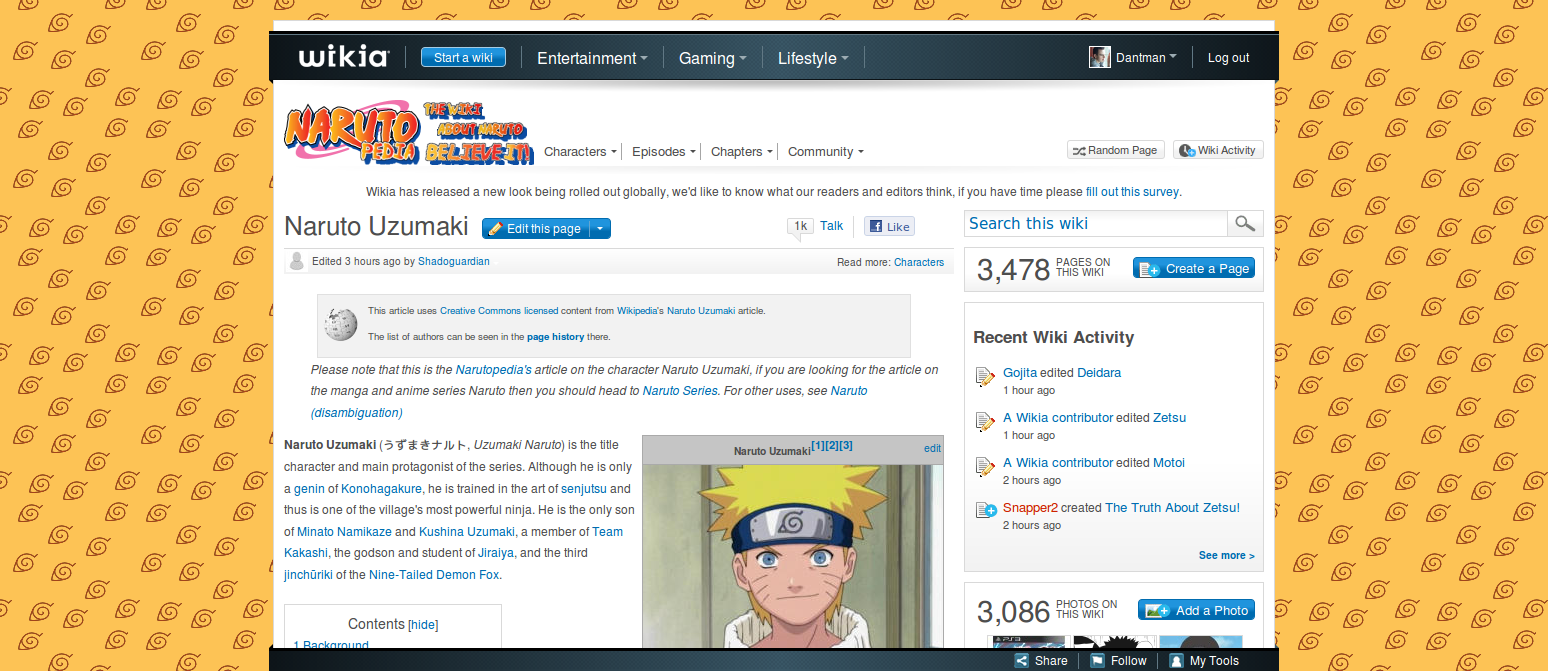Click the editor avatar beside Edited 3 hours ago
The image size is (1548, 671).
tap(296, 261)
